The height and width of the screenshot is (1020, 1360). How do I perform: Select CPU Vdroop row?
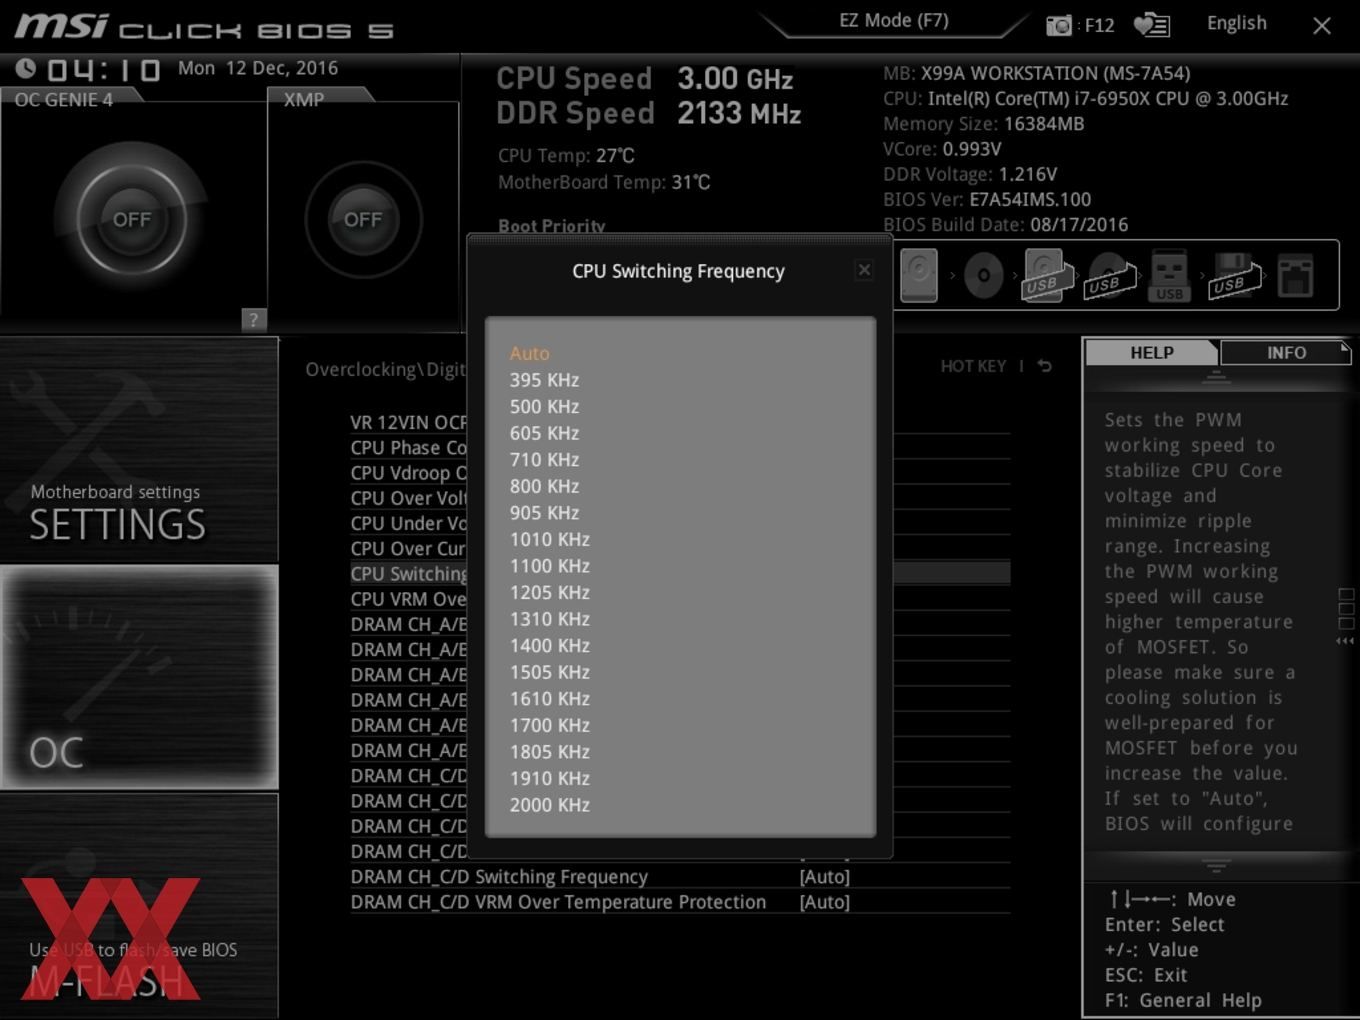408,472
